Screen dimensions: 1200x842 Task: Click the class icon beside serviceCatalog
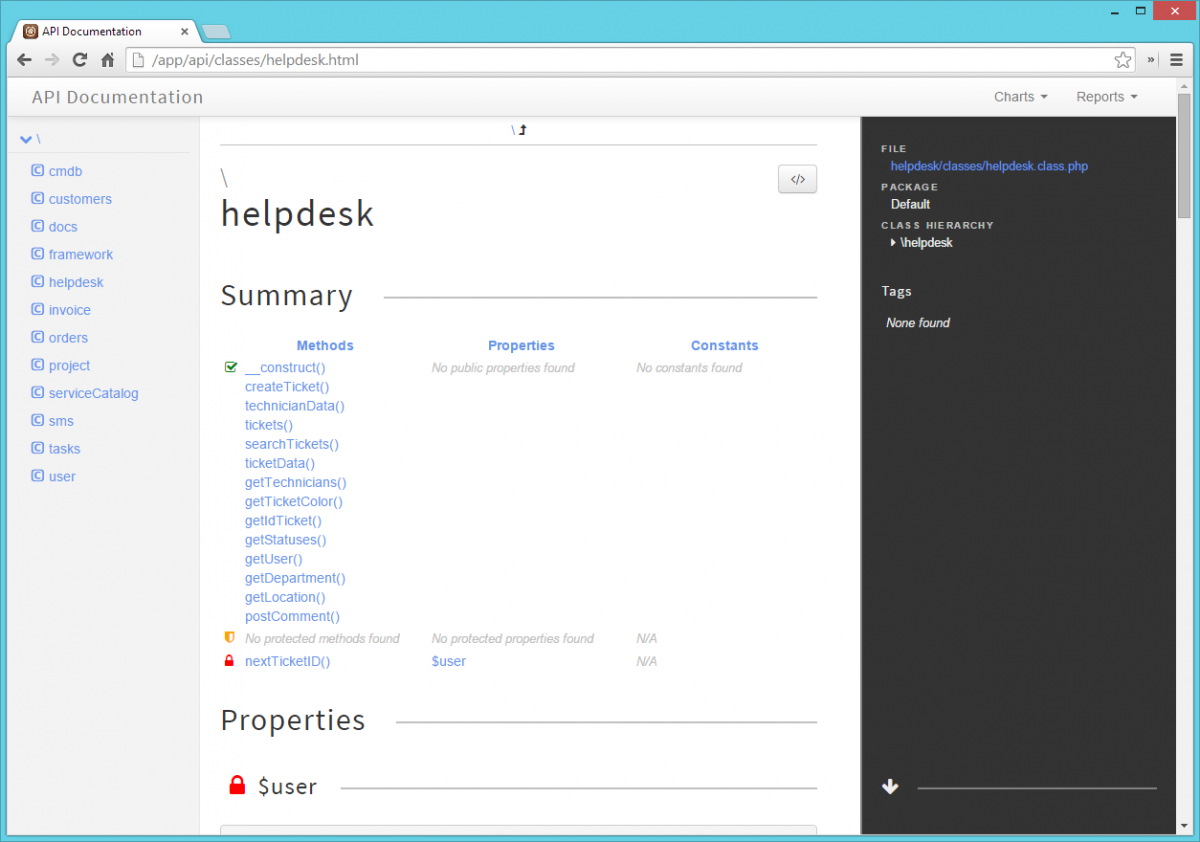36,393
